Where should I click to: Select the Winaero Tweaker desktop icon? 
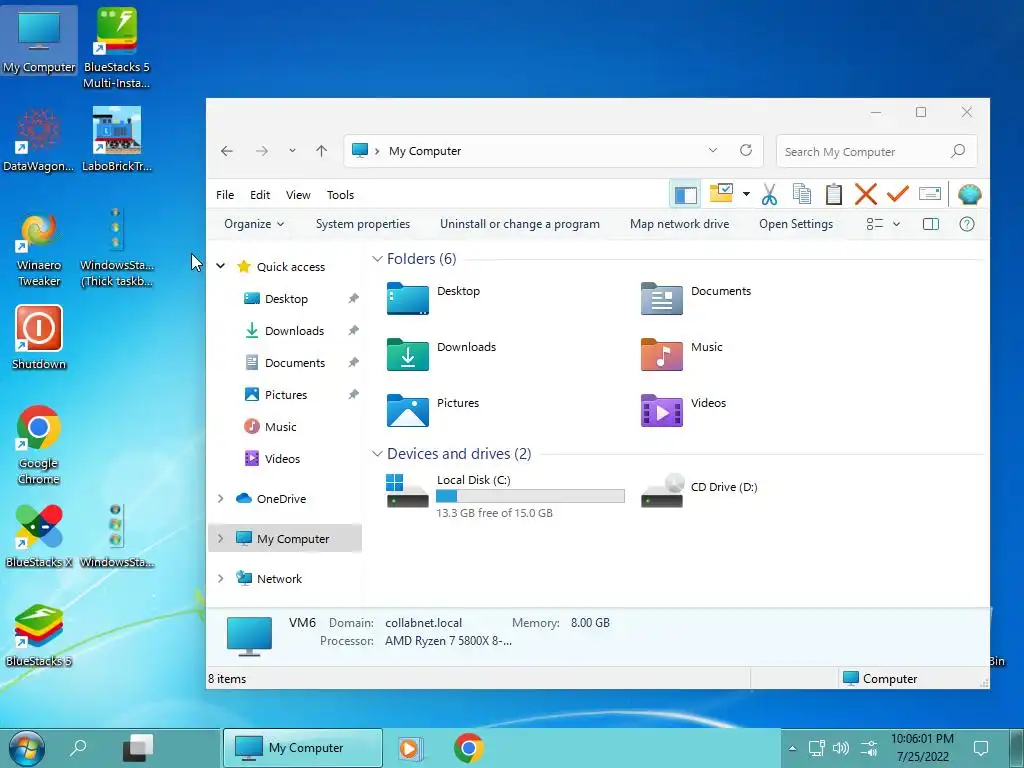point(39,248)
